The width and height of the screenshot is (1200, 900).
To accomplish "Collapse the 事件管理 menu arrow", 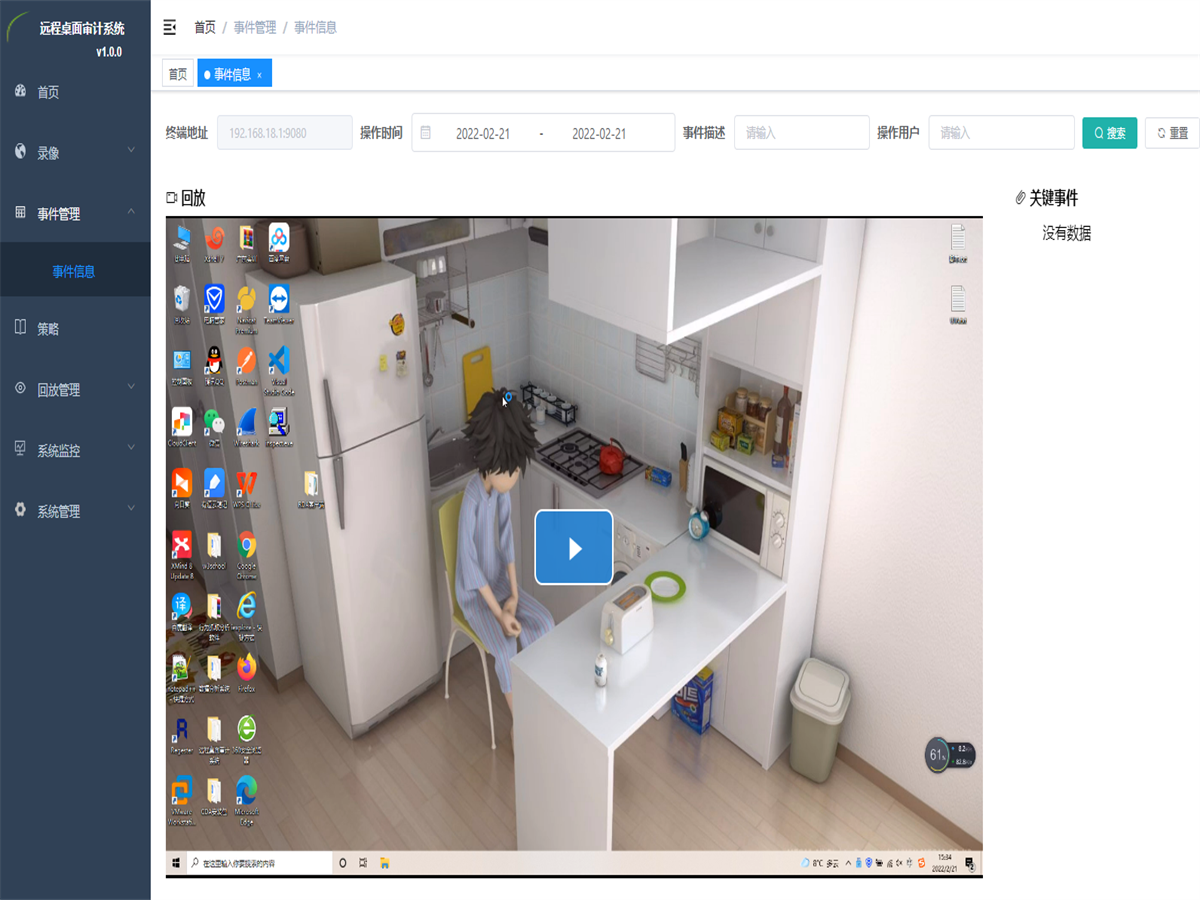I will (x=131, y=212).
